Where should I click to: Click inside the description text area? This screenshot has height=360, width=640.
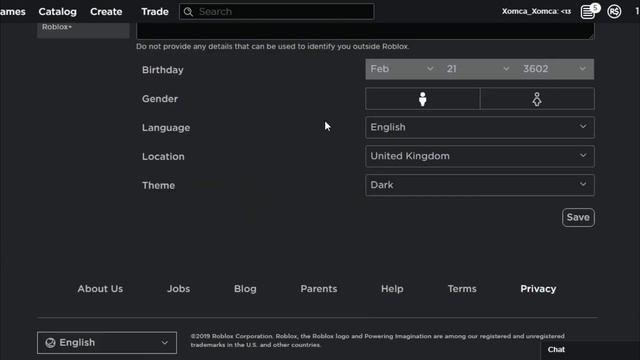click(365, 31)
